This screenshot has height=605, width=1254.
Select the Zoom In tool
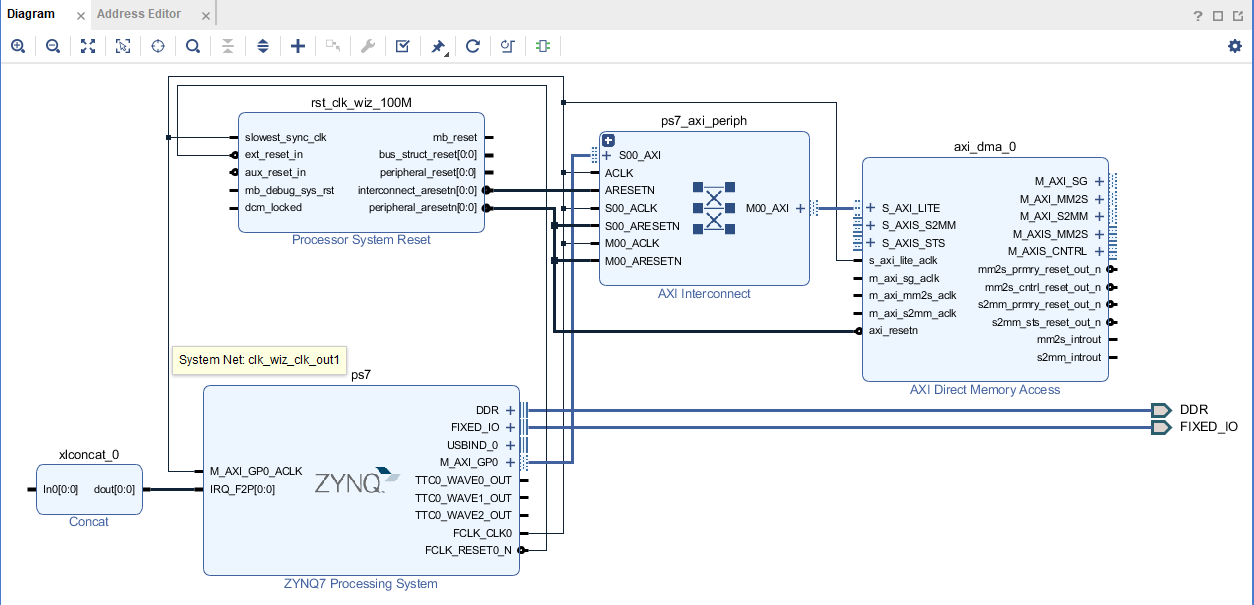point(18,45)
